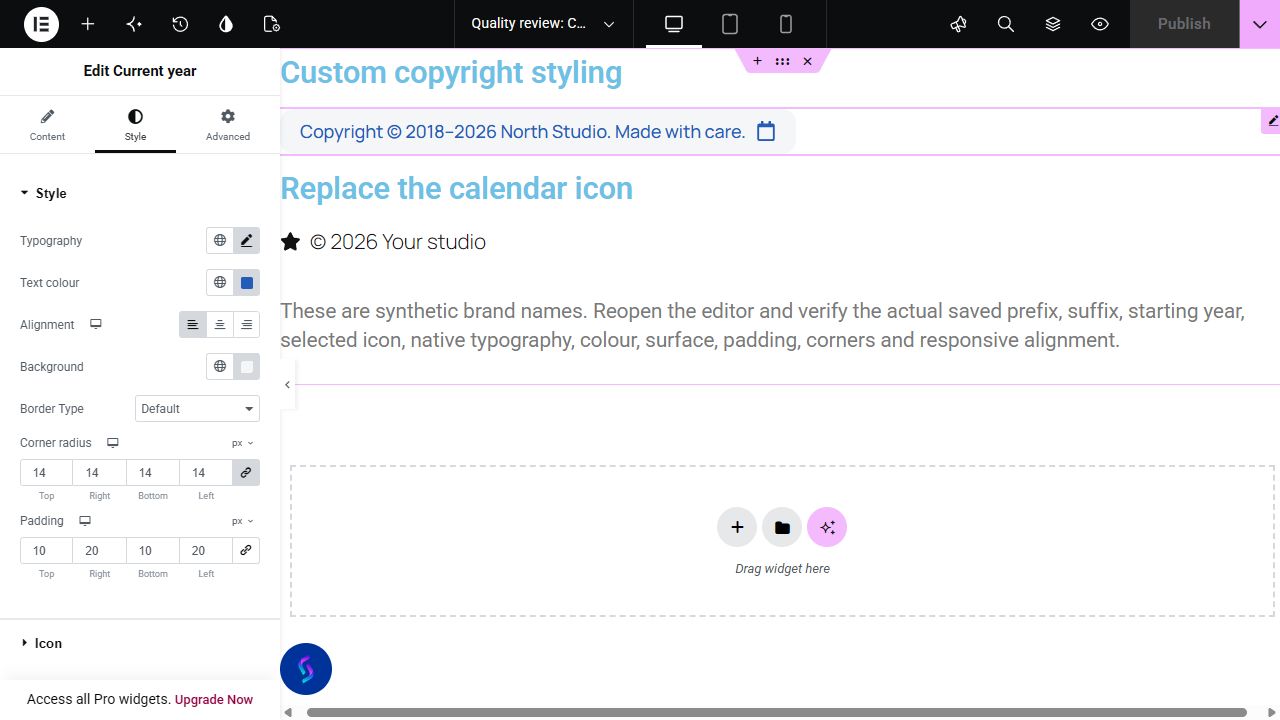The image size is (1280, 720).
Task: Switch to the Advanced tab
Action: pos(228,125)
